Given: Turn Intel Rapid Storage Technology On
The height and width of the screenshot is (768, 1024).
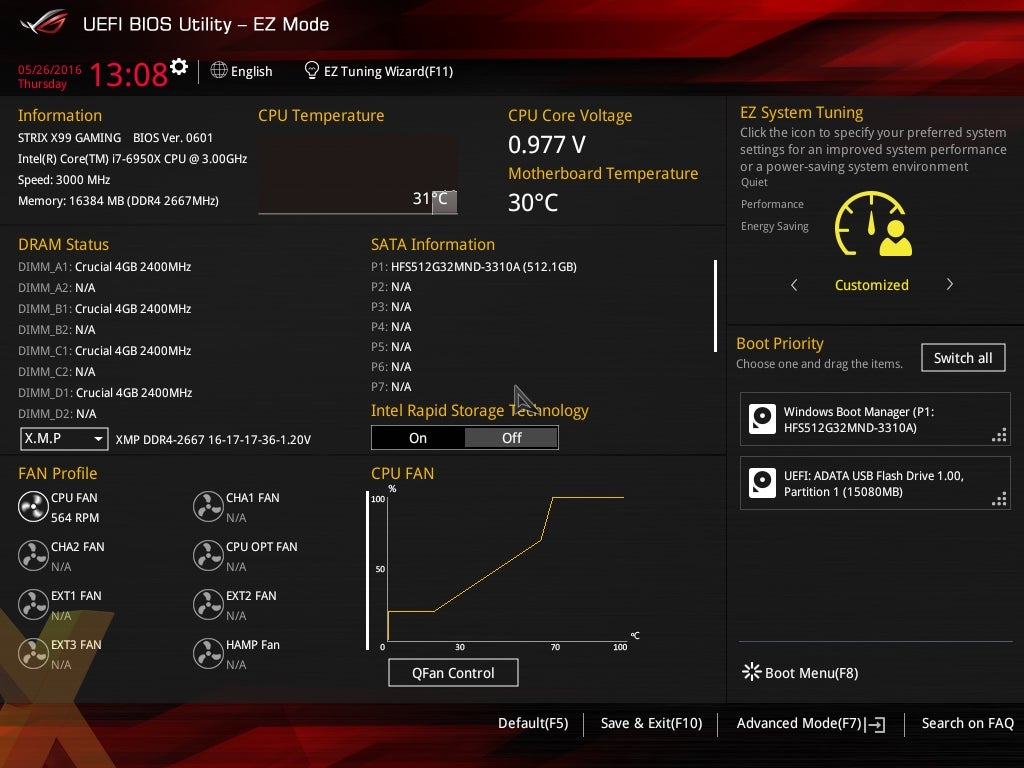Looking at the screenshot, I should (418, 438).
